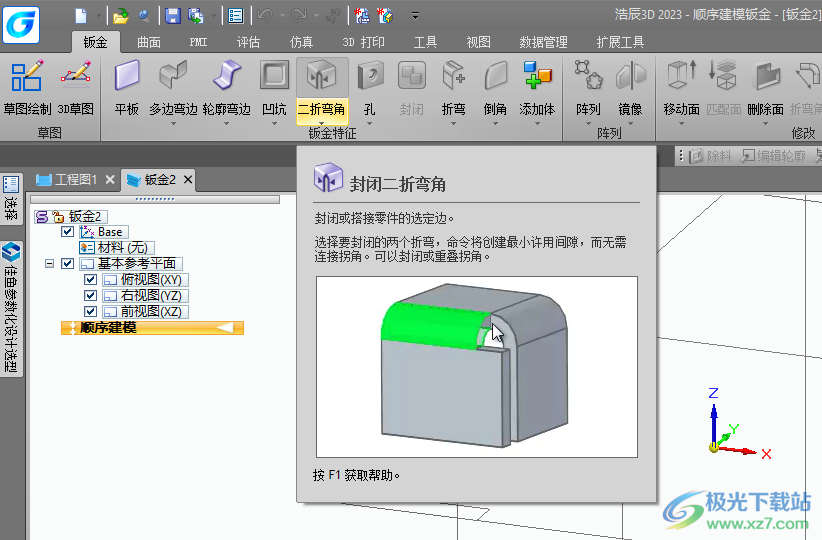Image resolution: width=822 pixels, height=540 pixels.
Task: Start the 3D草图 tool
Action: pos(75,88)
